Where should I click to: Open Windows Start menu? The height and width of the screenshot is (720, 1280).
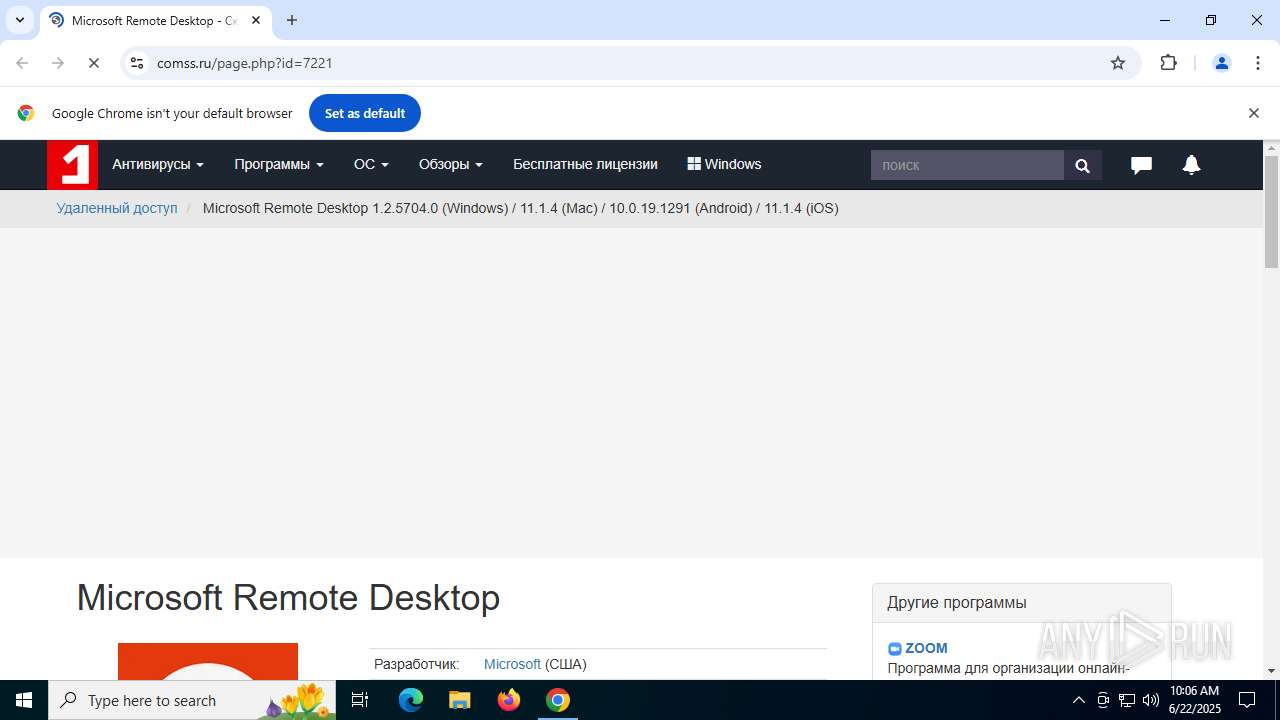click(24, 700)
